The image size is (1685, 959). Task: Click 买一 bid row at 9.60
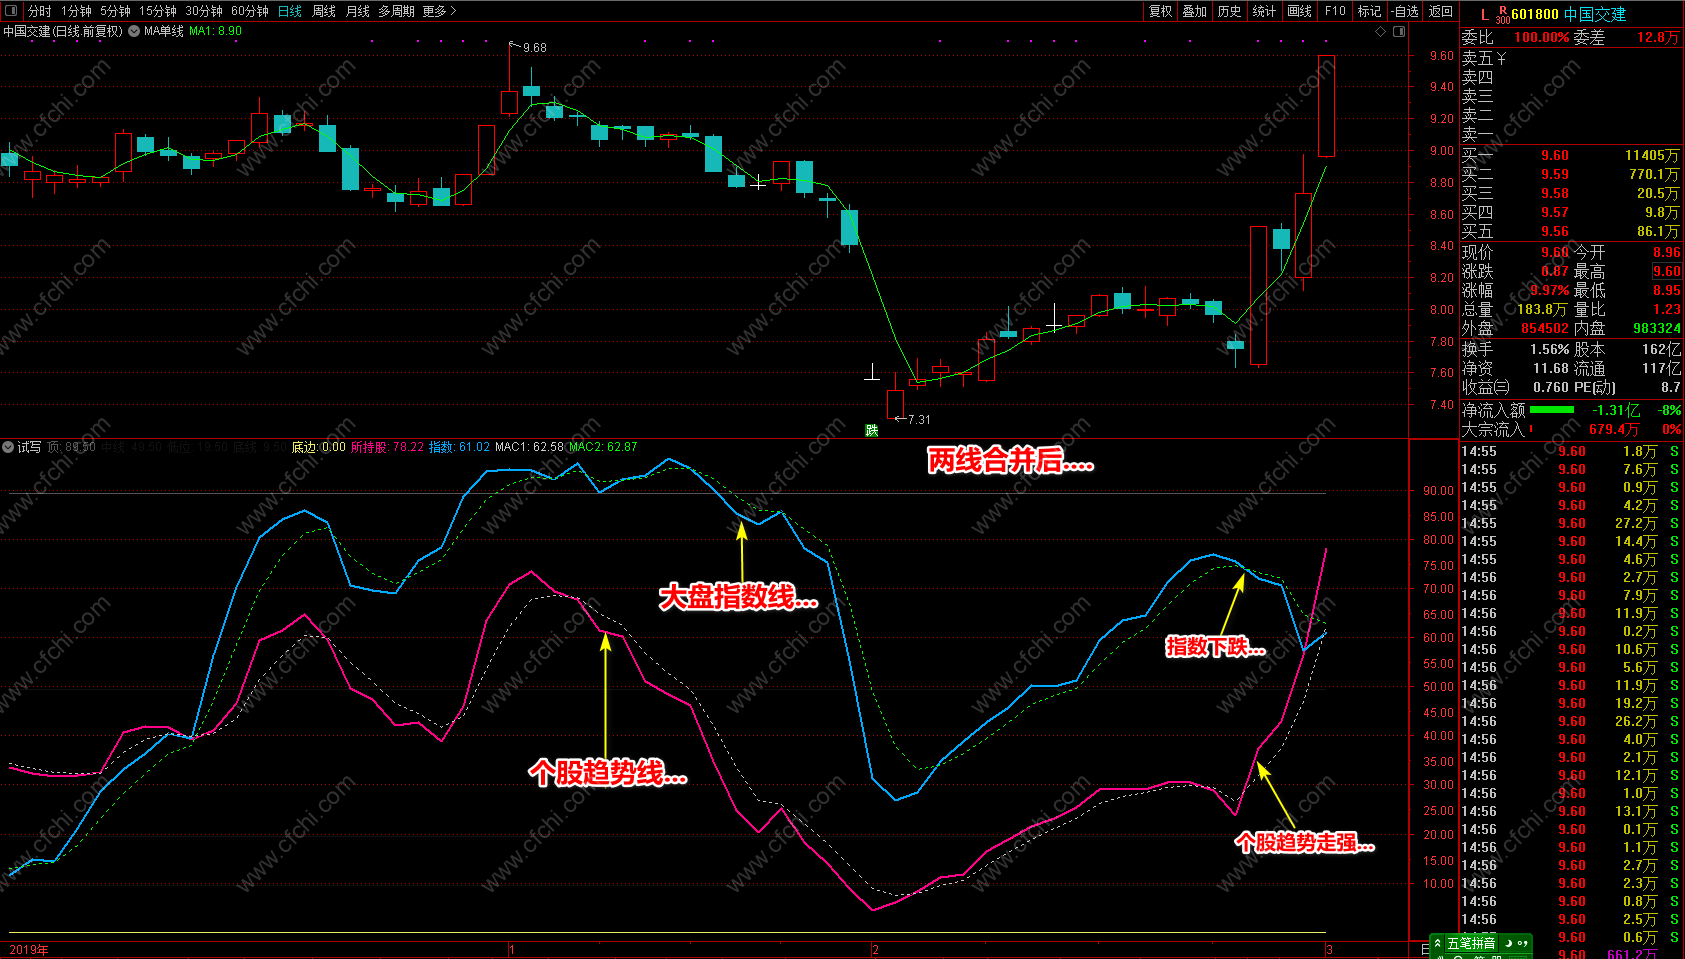click(1571, 155)
